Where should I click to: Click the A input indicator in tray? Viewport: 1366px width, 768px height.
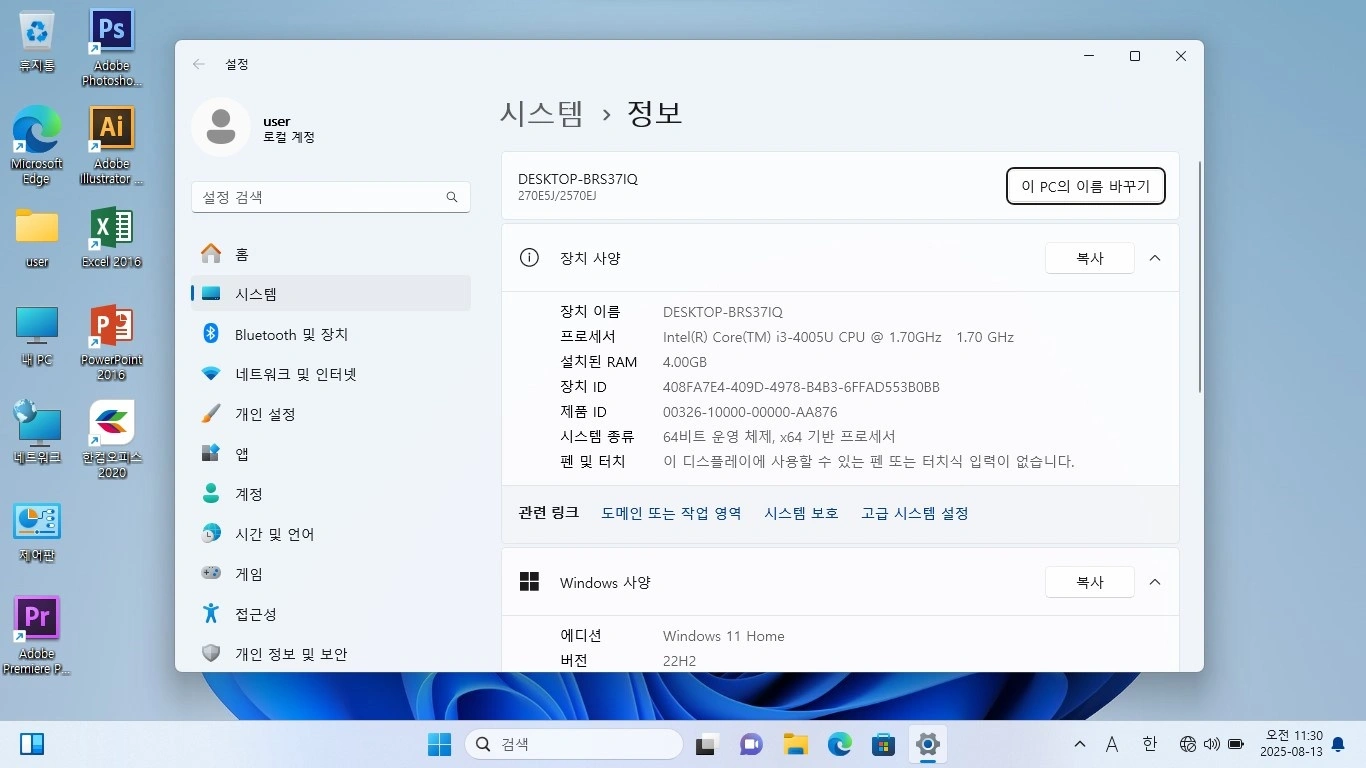pyautogui.click(x=1112, y=744)
